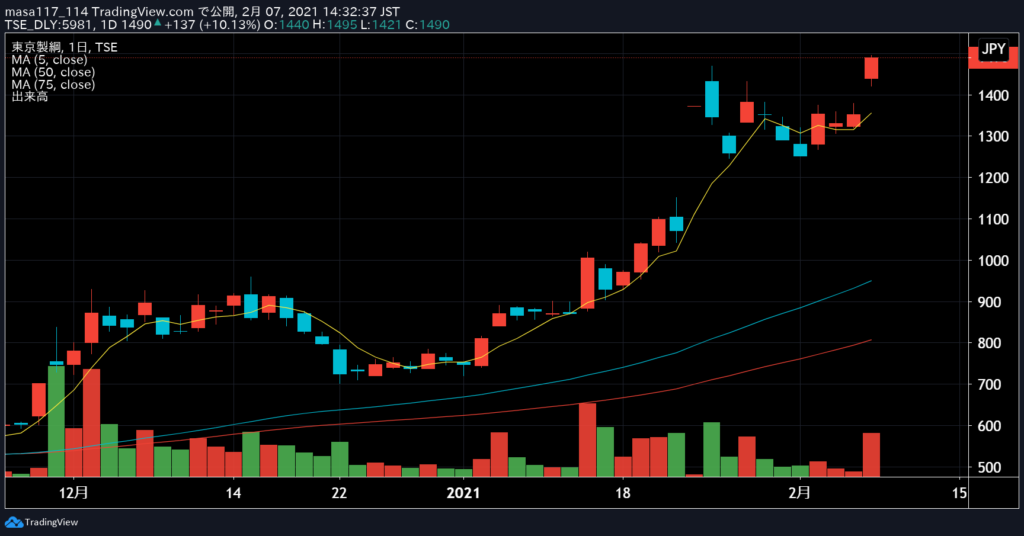
Task: Select the MA (50, close) indicator label
Action: (x=53, y=72)
